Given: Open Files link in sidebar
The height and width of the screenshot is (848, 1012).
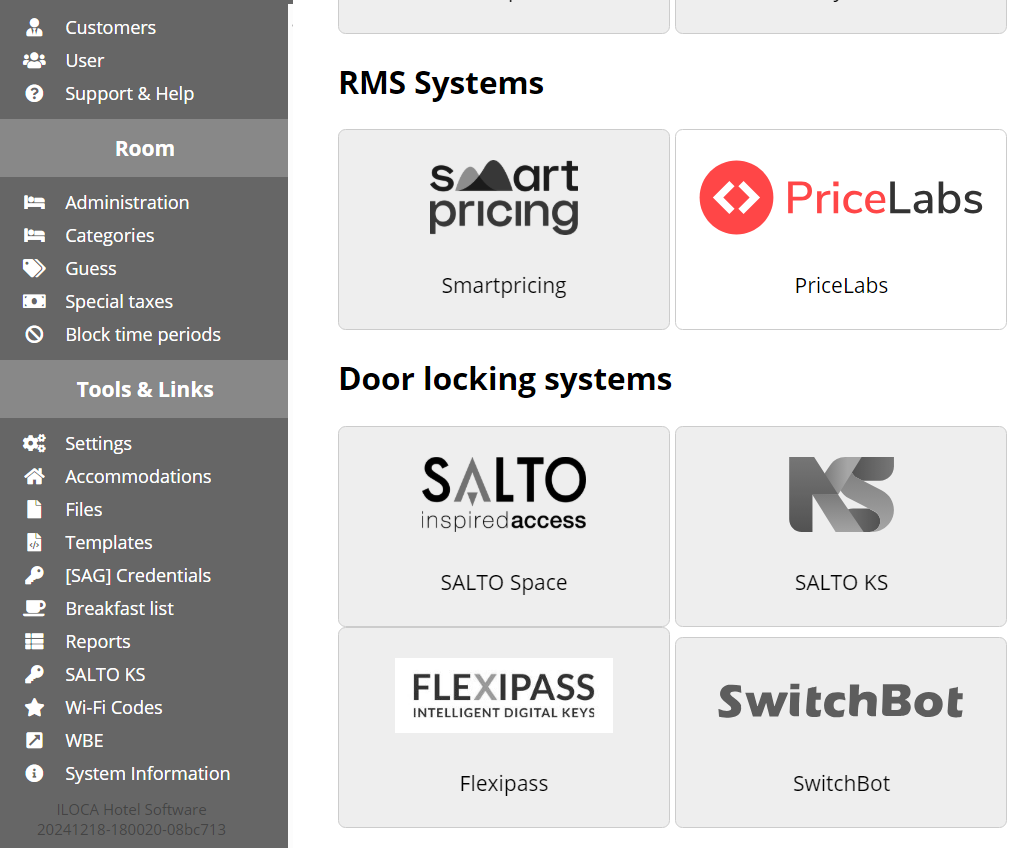Looking at the screenshot, I should pos(84,509).
